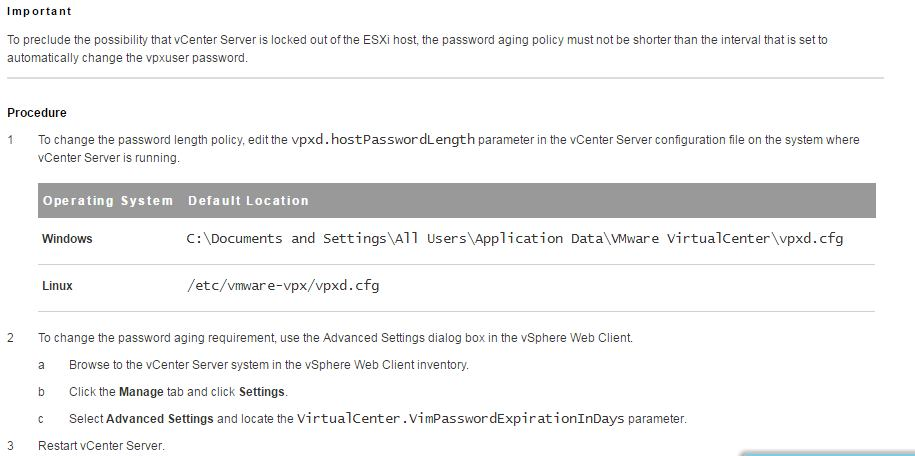Click the "Linux" table row label
This screenshot has height=456, width=915.
pyautogui.click(x=57, y=286)
